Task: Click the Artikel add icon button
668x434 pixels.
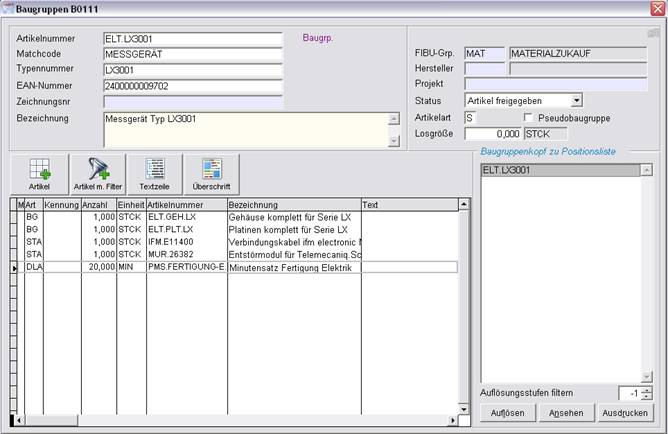Action: pyautogui.click(x=39, y=174)
